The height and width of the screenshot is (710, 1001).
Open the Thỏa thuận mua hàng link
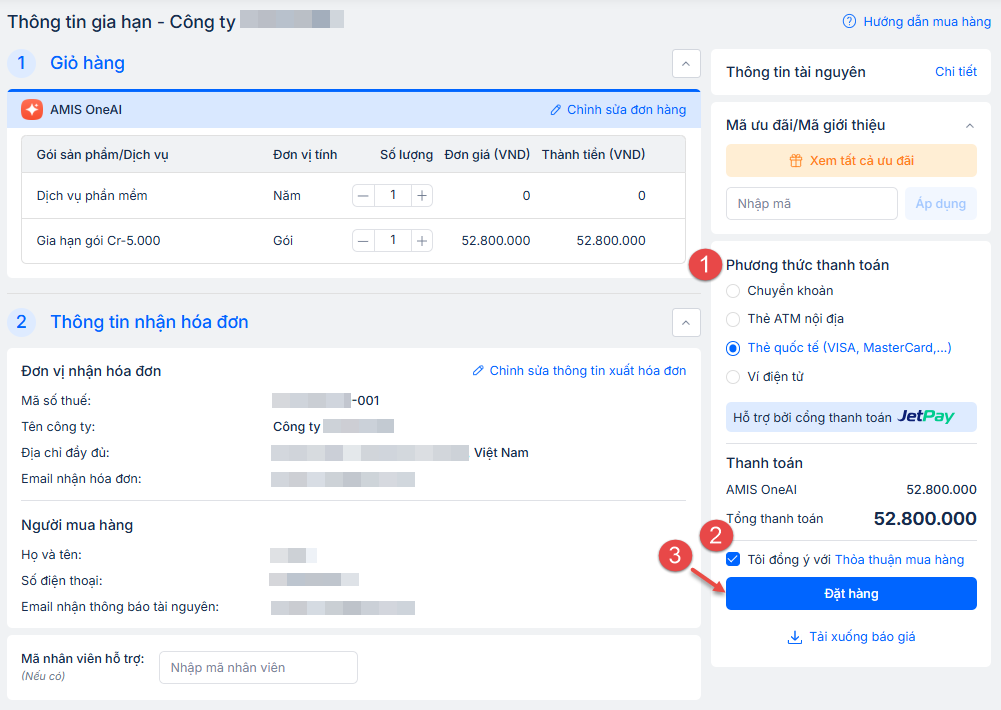tap(899, 560)
